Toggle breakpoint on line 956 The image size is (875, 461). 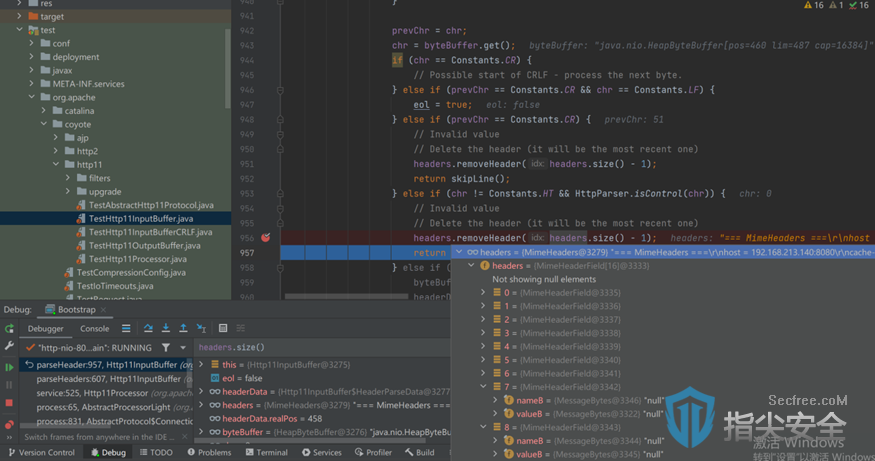click(266, 238)
